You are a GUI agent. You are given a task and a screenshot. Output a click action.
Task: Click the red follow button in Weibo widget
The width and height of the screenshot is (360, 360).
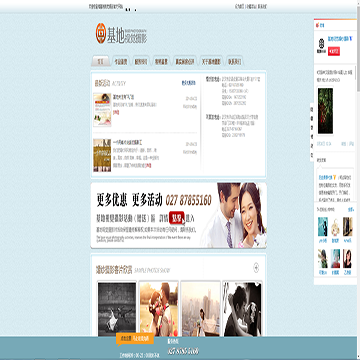(334, 51)
